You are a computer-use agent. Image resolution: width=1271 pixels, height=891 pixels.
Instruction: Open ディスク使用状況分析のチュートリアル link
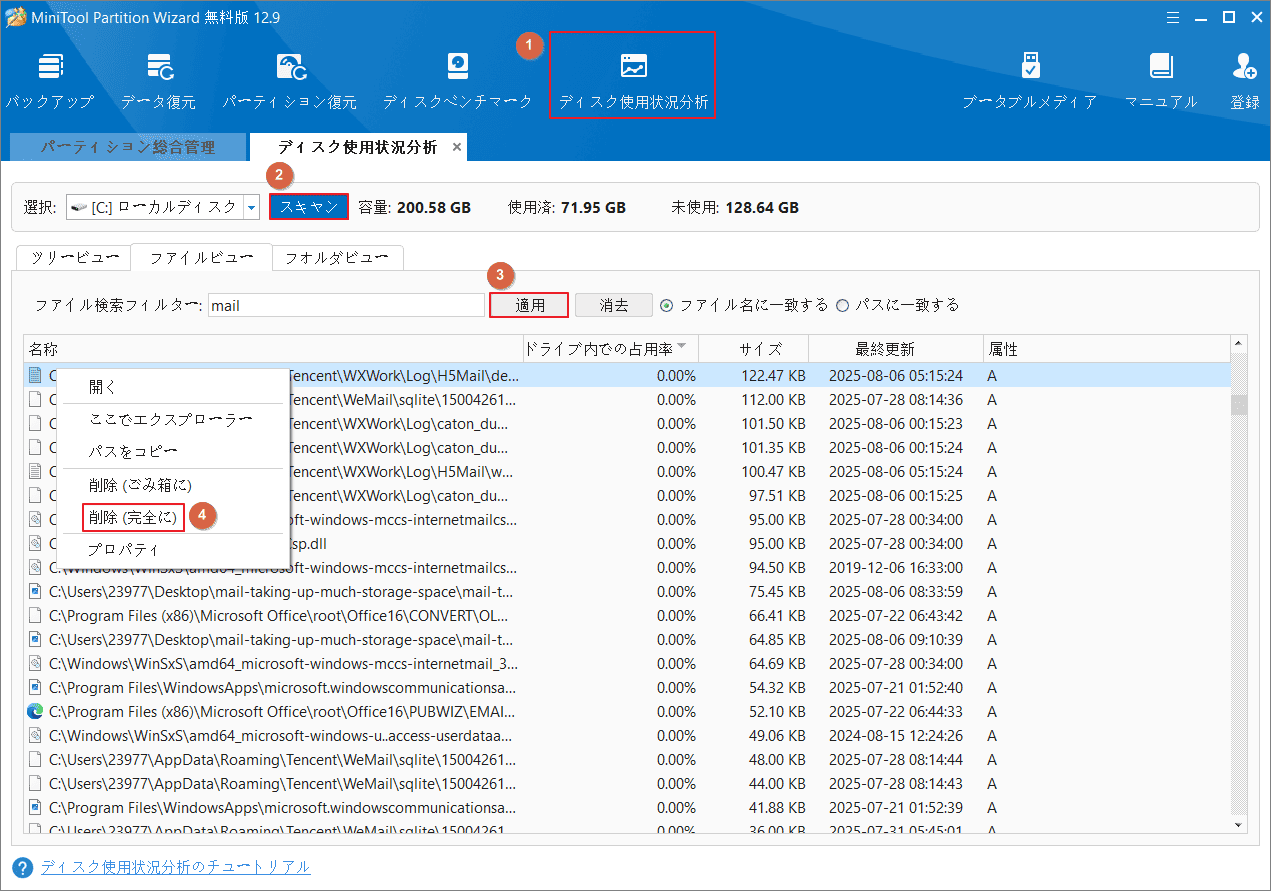click(x=175, y=867)
